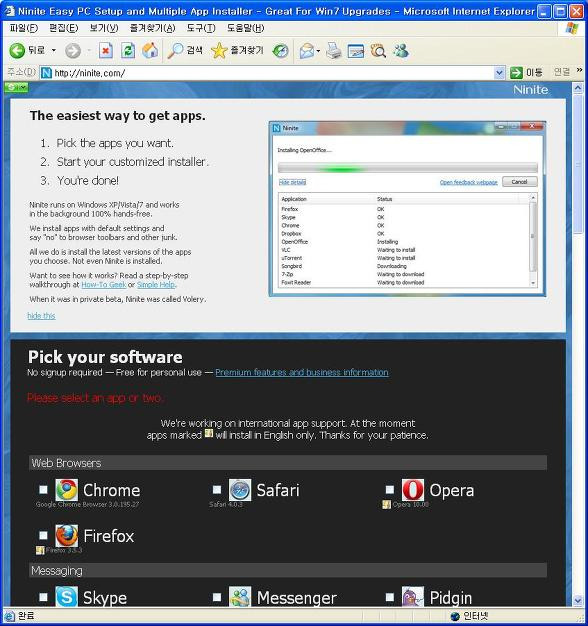
Task: Click the Safari compass icon
Action: click(240, 490)
